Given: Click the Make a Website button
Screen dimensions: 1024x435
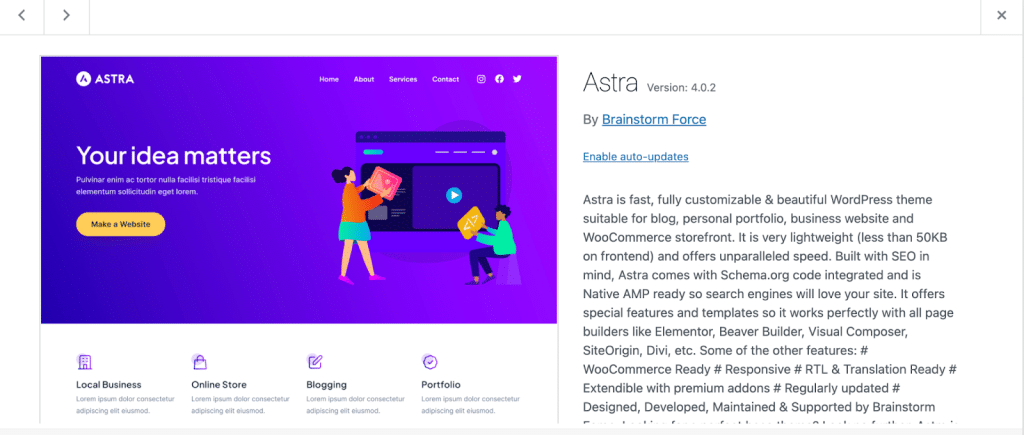Looking at the screenshot, I should point(121,224).
